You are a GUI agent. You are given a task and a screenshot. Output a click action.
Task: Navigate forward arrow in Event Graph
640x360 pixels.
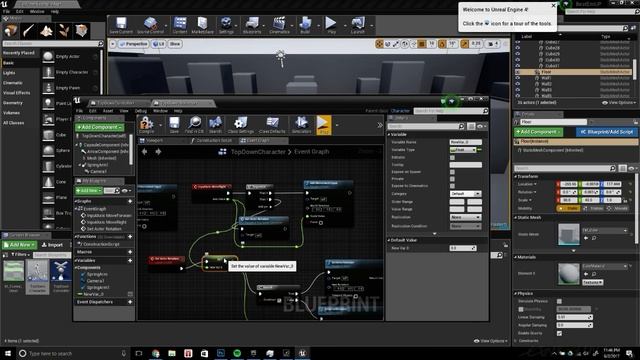[x=158, y=152]
